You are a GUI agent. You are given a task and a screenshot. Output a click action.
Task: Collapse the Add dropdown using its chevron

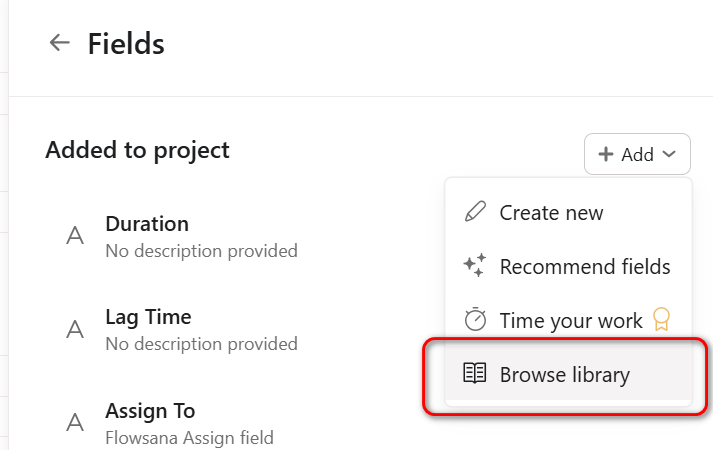pyautogui.click(x=670, y=154)
